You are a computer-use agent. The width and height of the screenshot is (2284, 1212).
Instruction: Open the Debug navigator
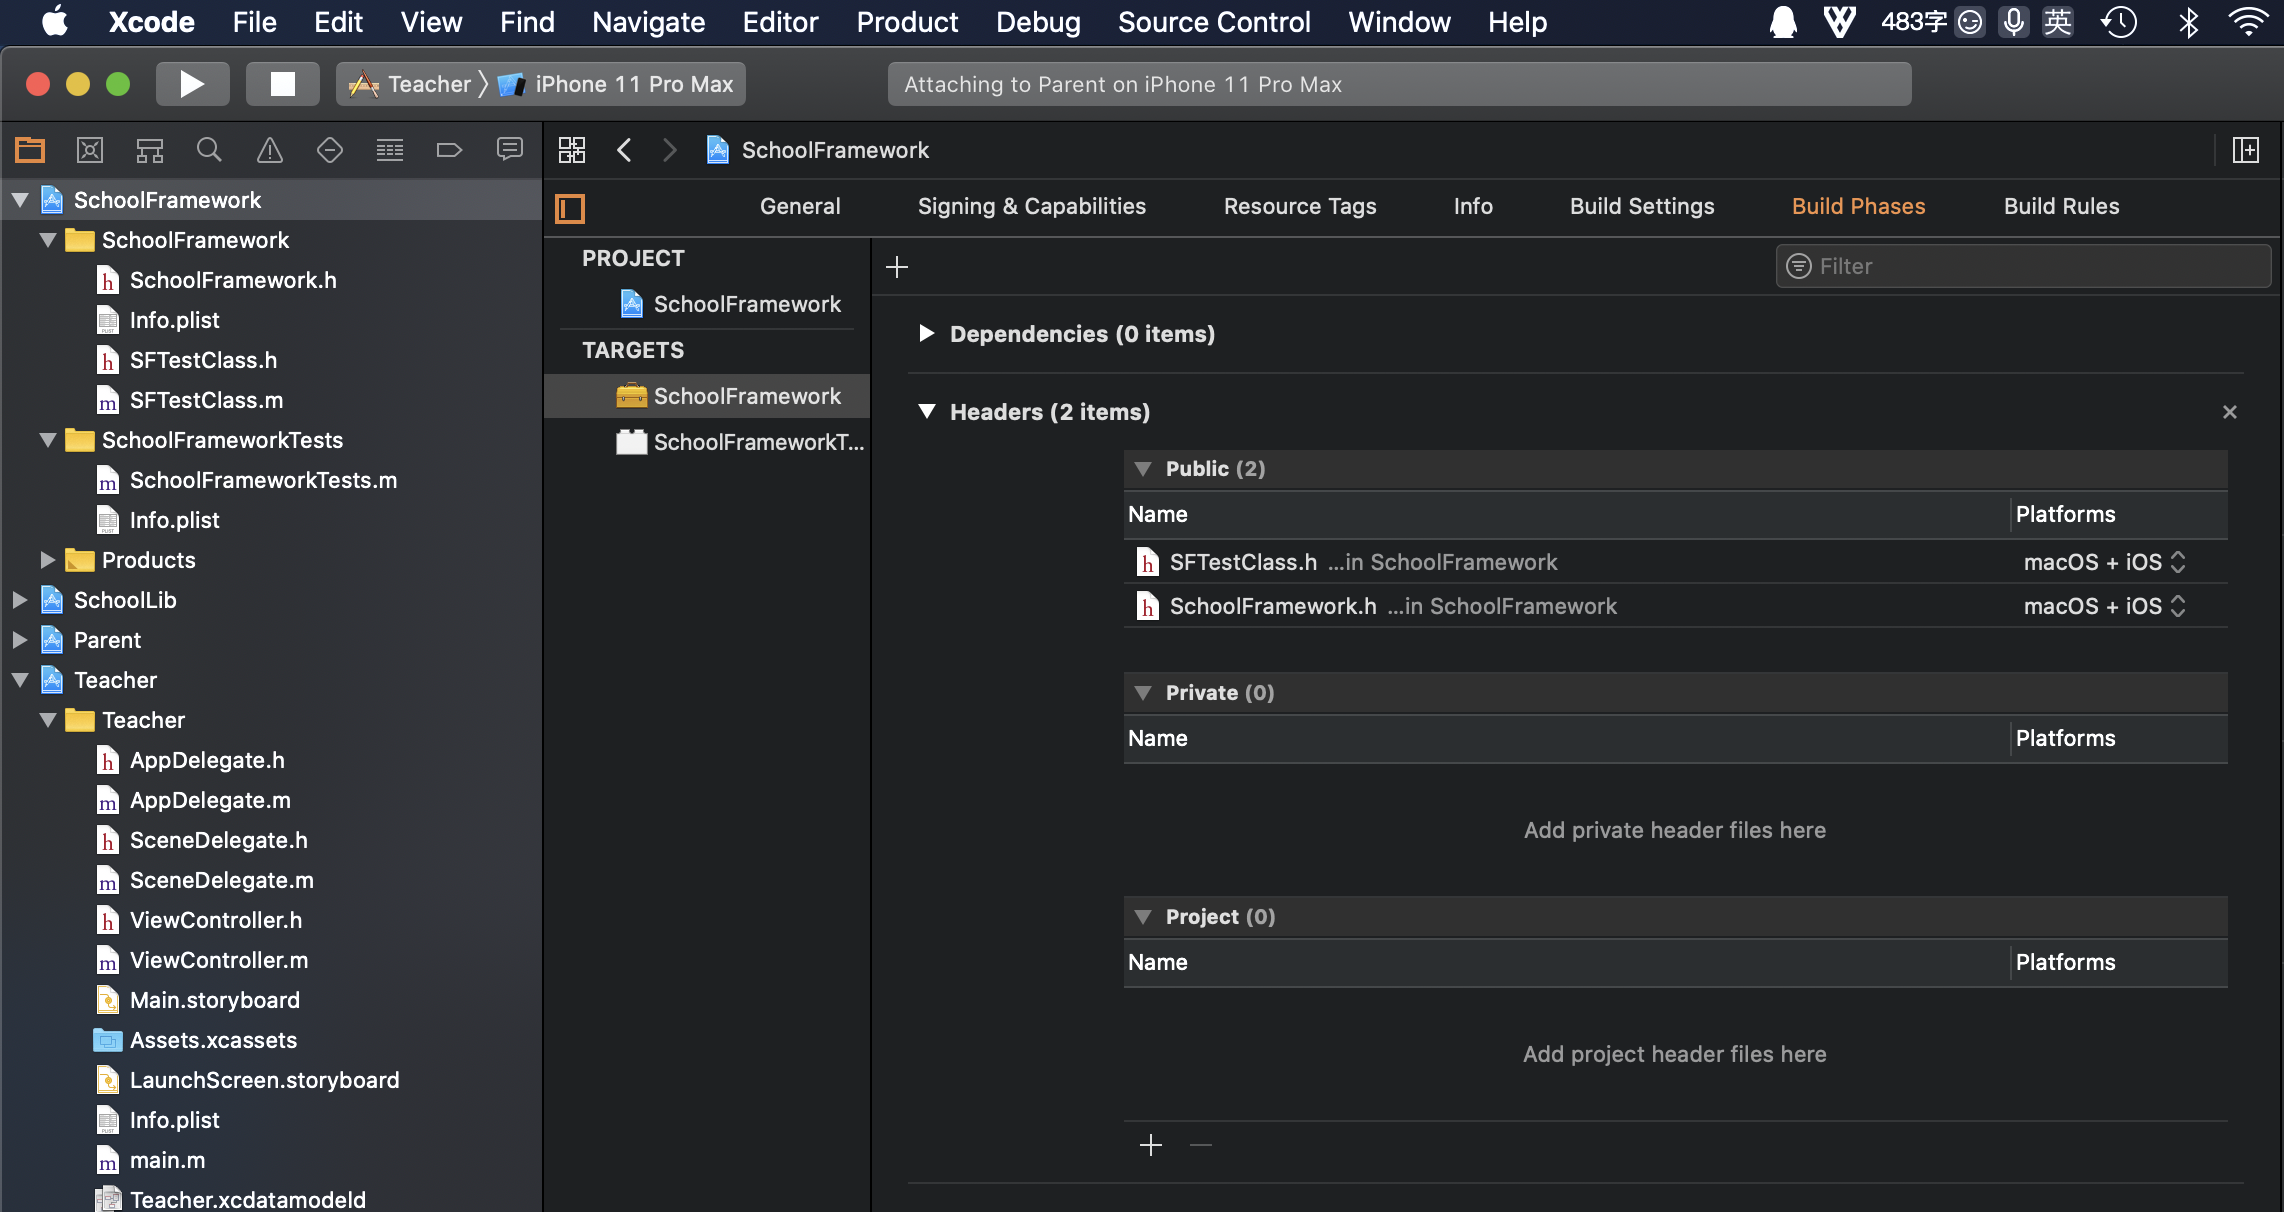pos(390,150)
